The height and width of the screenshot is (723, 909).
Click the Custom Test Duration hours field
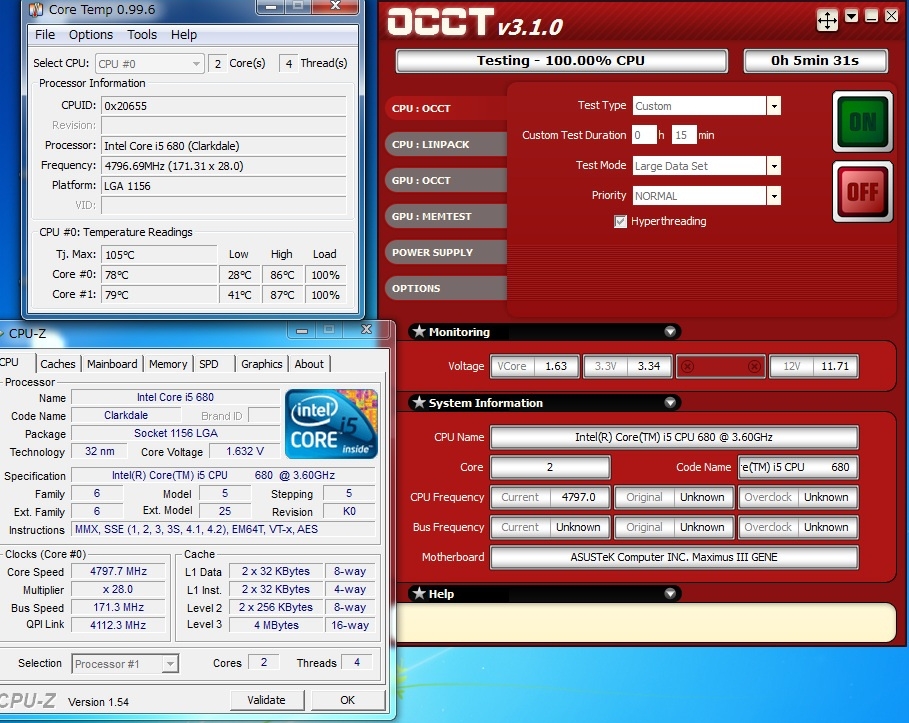(x=644, y=135)
